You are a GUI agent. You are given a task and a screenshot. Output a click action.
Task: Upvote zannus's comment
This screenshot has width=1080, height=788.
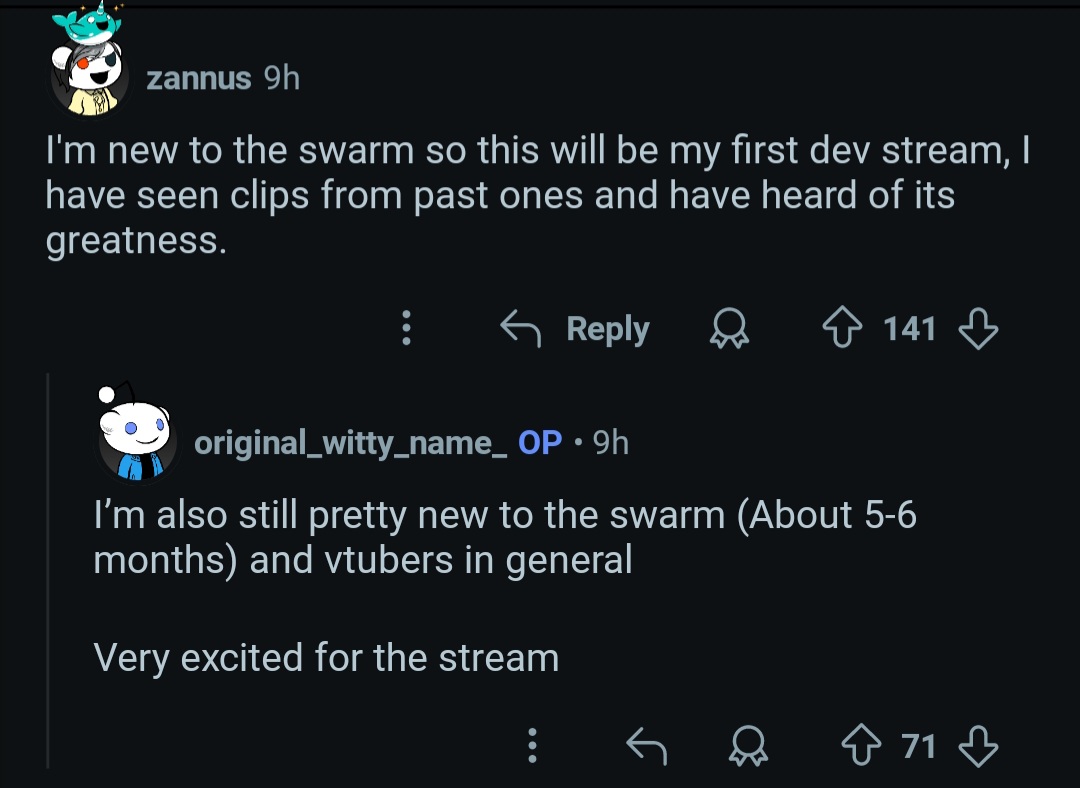pos(842,328)
